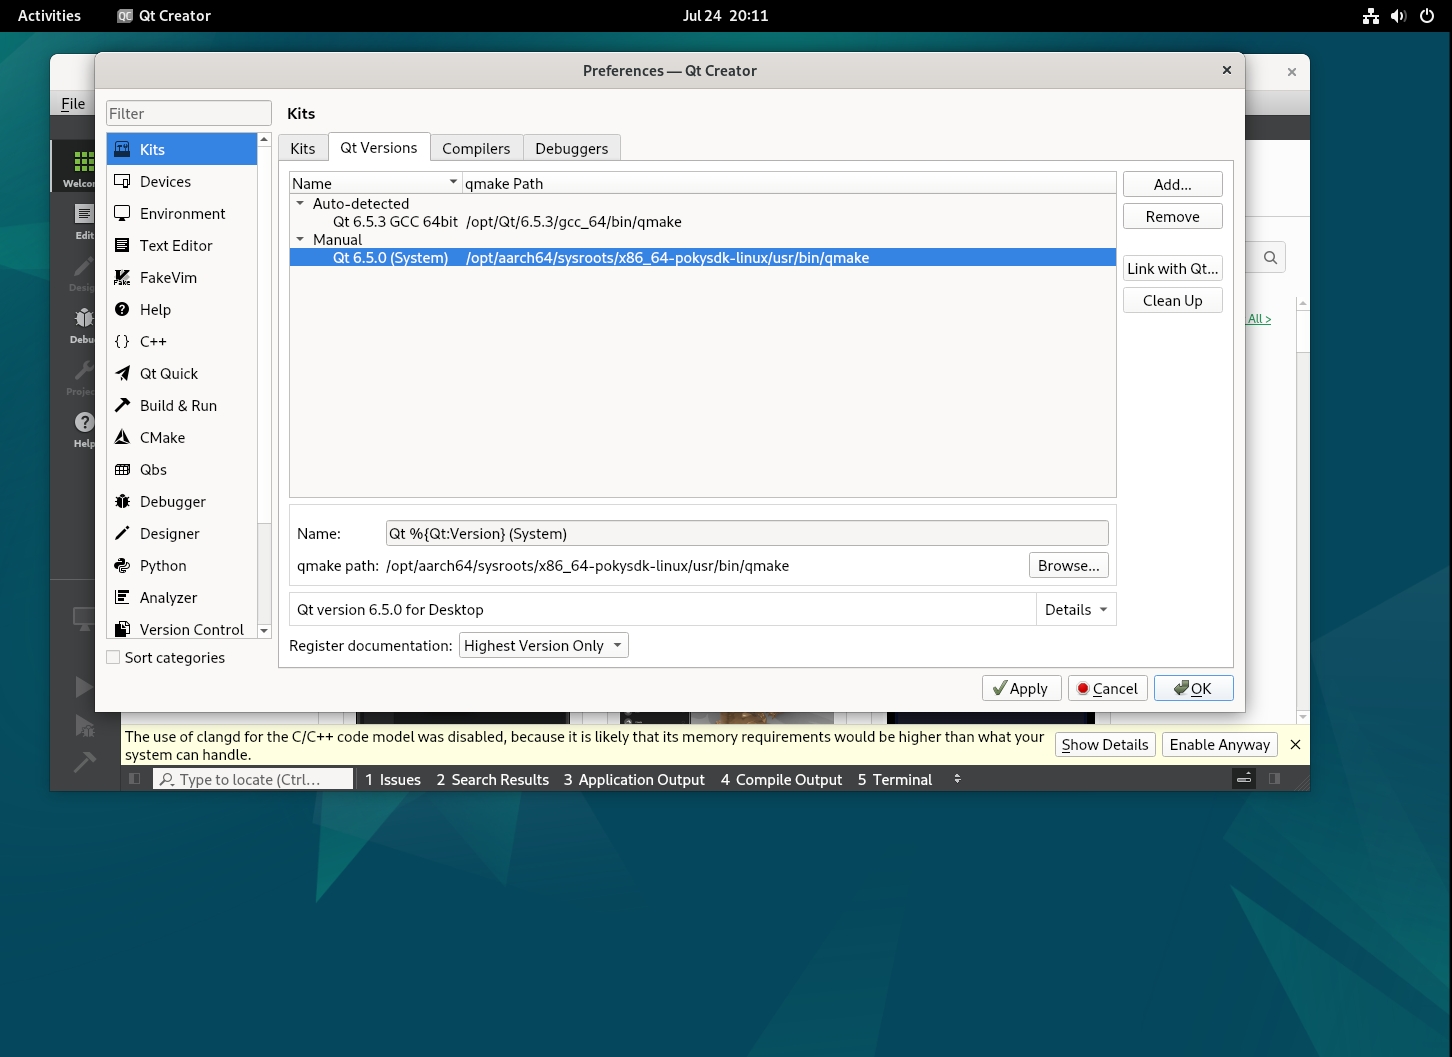Click the preferences Filter field
The height and width of the screenshot is (1057, 1452).
[x=189, y=113]
